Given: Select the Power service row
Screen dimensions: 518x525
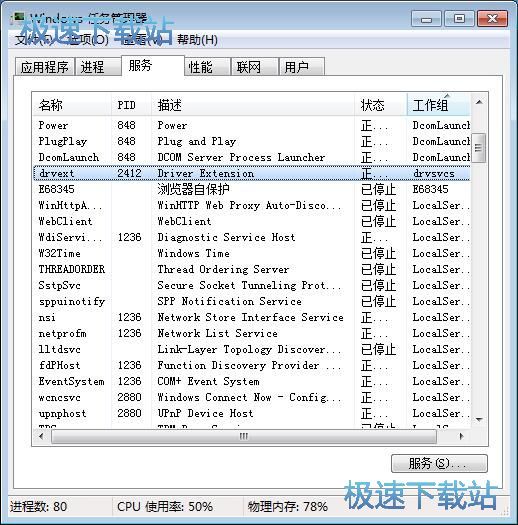Looking at the screenshot, I should click(251, 125).
